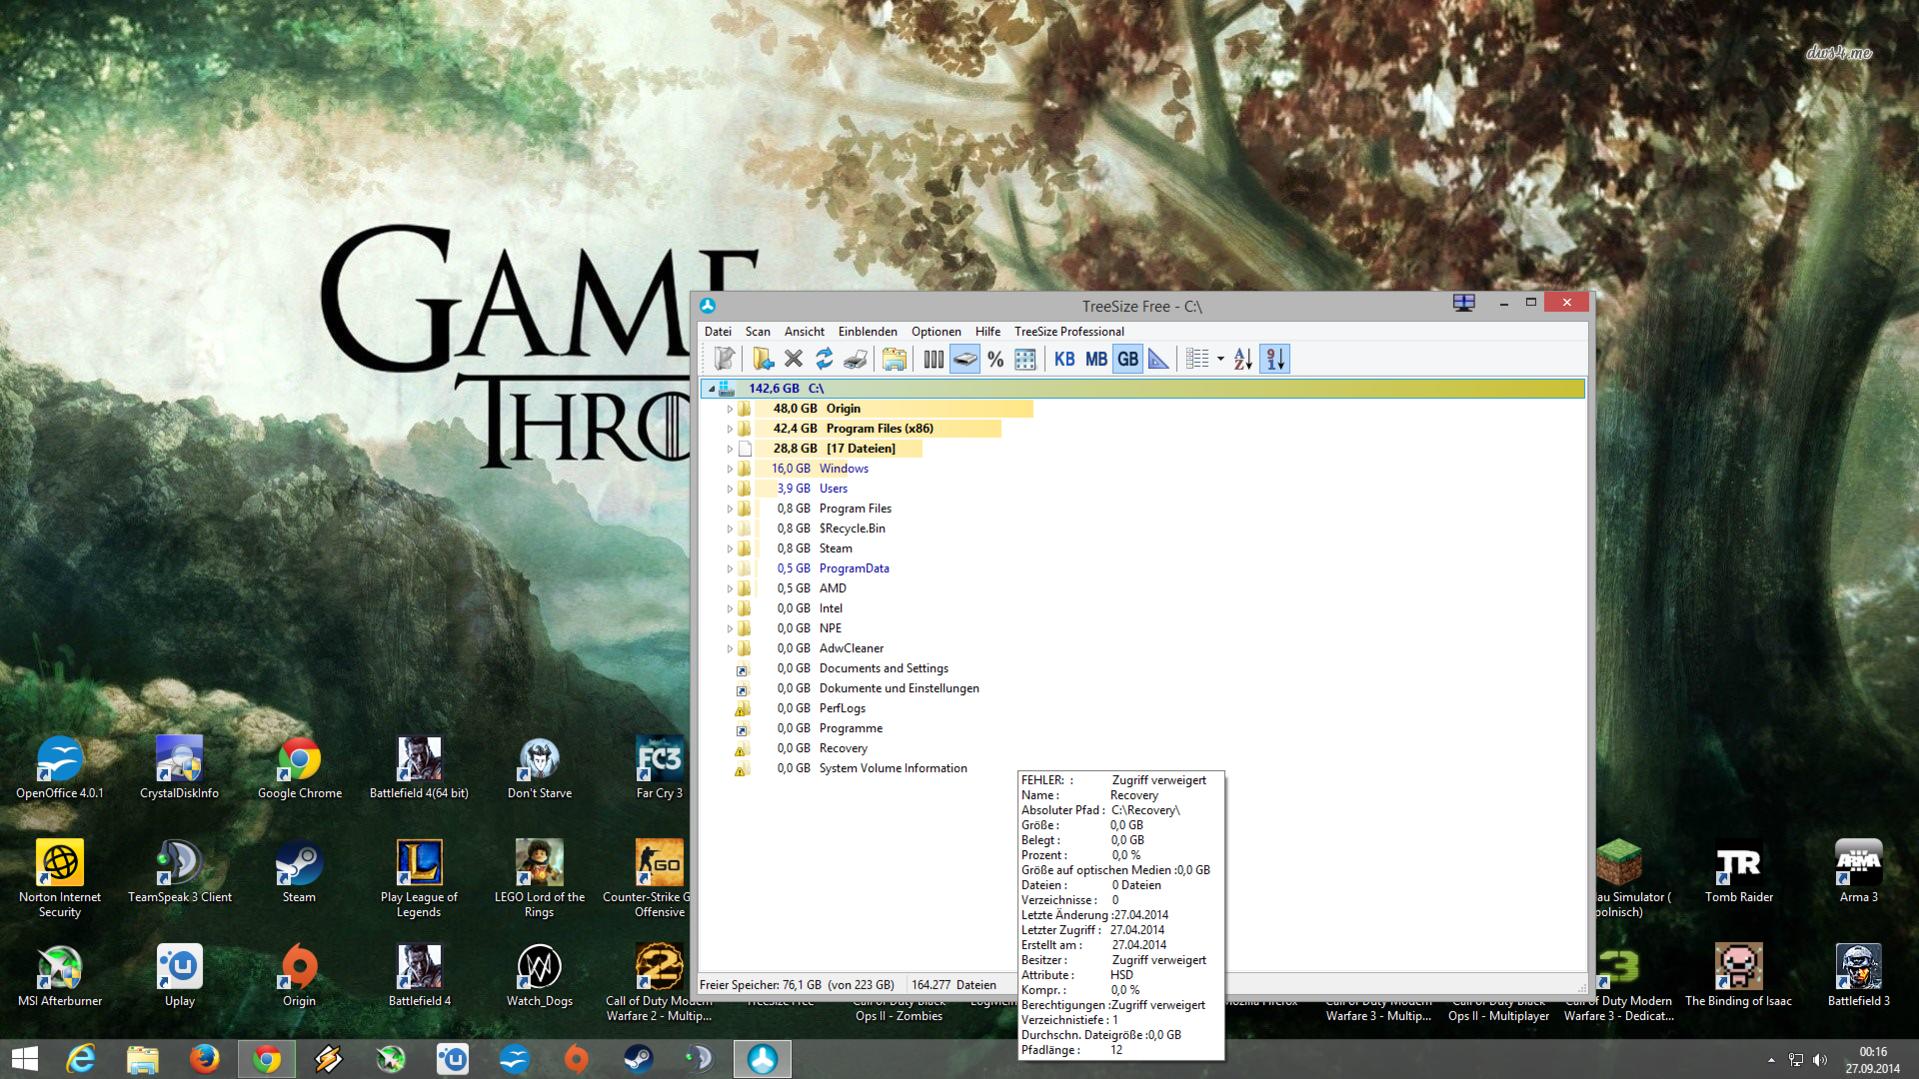Image resolution: width=1919 pixels, height=1079 pixels.
Task: Expand the [17 Dateien] node
Action: [729, 449]
